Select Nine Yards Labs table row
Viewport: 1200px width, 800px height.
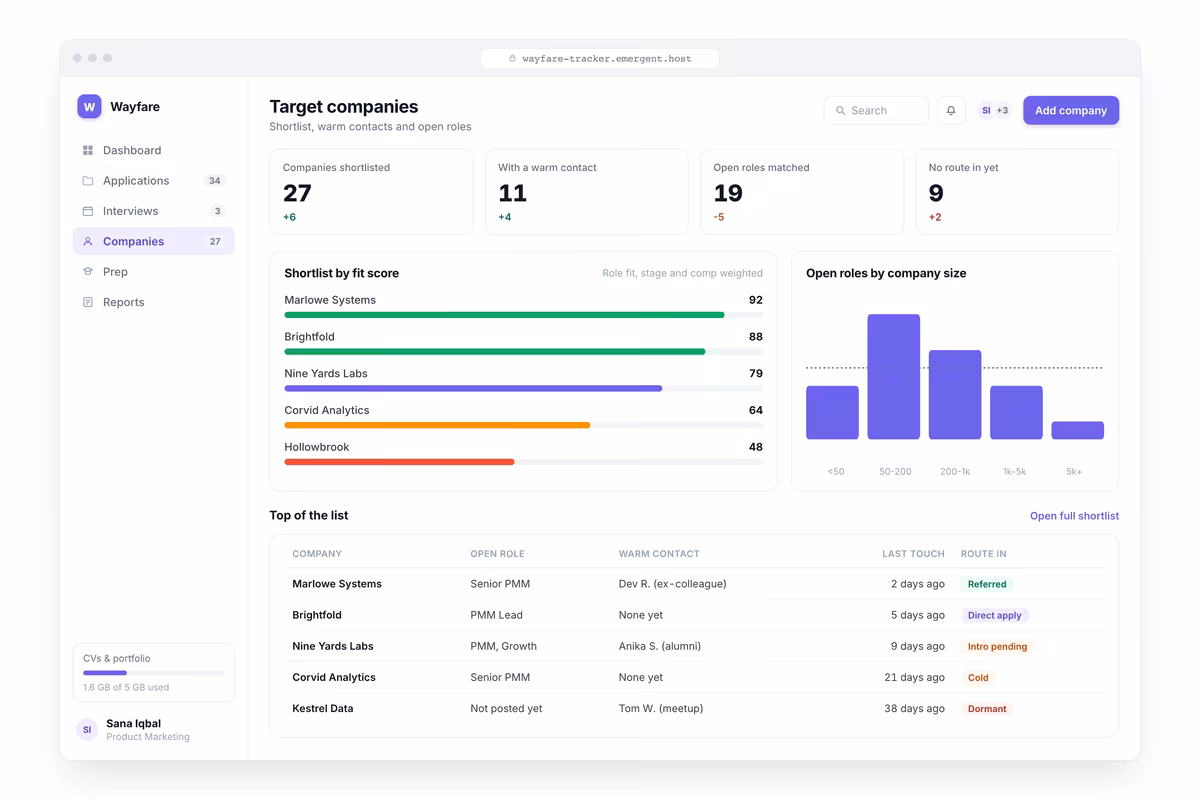click(697, 646)
